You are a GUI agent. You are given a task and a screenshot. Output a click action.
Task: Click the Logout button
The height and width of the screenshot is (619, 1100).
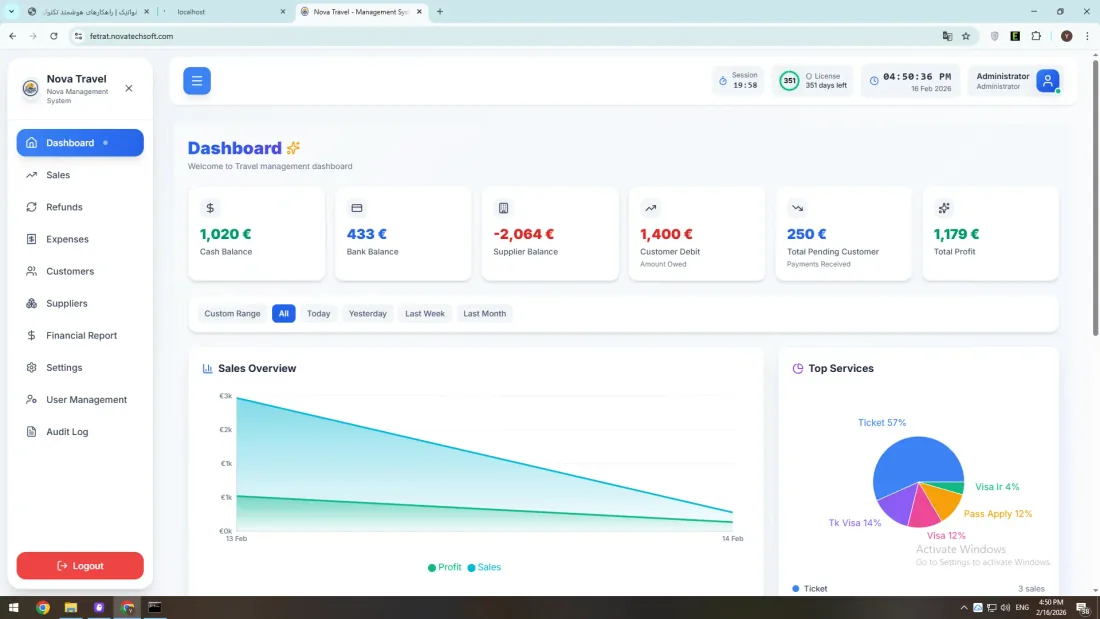click(x=80, y=565)
